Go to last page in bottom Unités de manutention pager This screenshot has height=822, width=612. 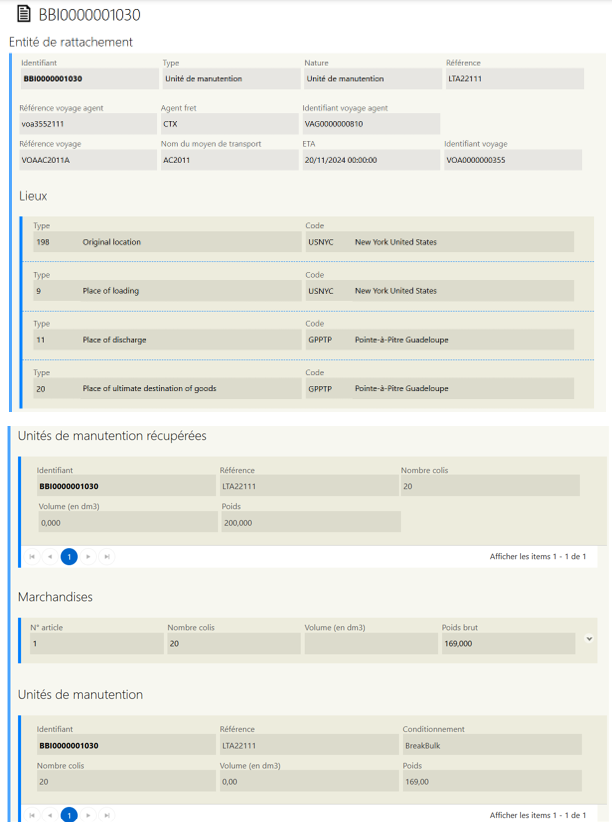click(x=107, y=815)
